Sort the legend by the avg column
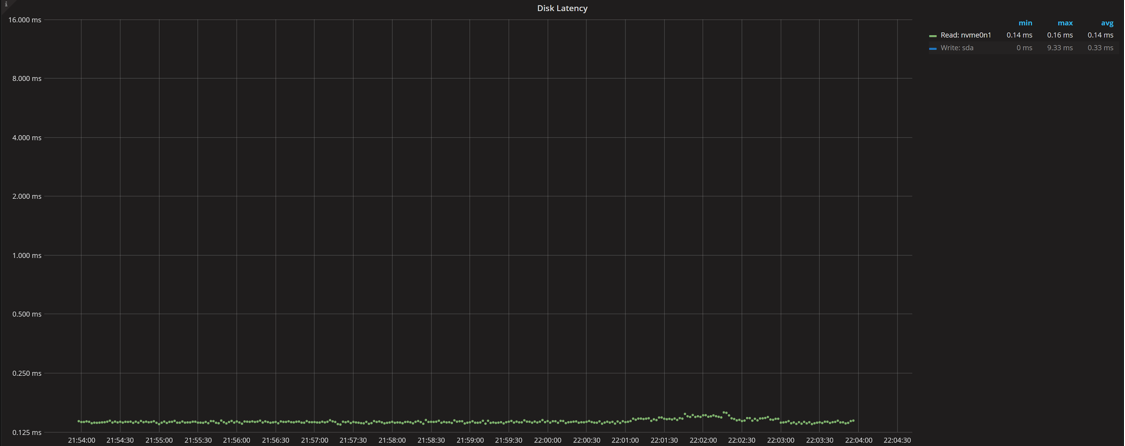Image resolution: width=1125 pixels, height=446 pixels. pos(1106,23)
